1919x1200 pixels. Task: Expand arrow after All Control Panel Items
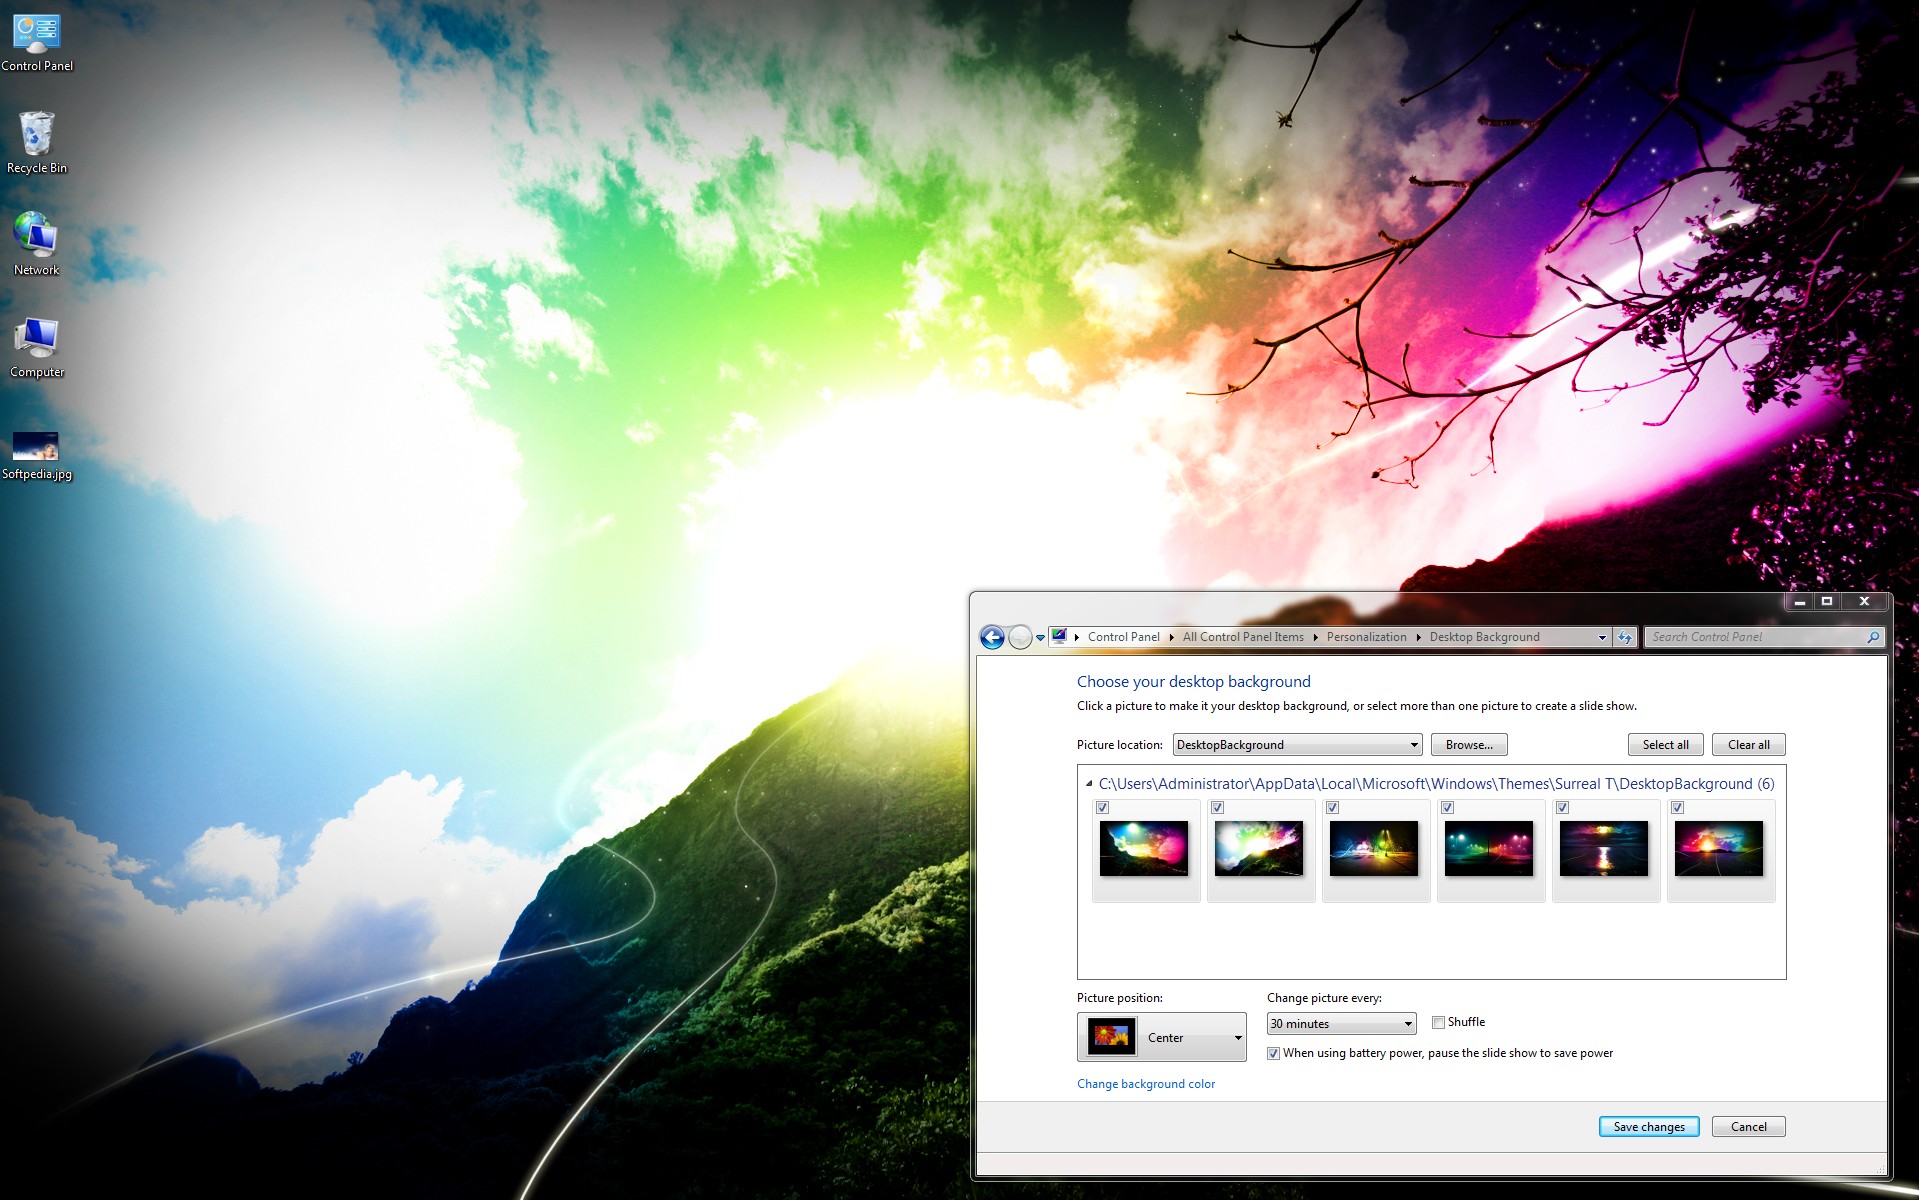tap(1315, 637)
